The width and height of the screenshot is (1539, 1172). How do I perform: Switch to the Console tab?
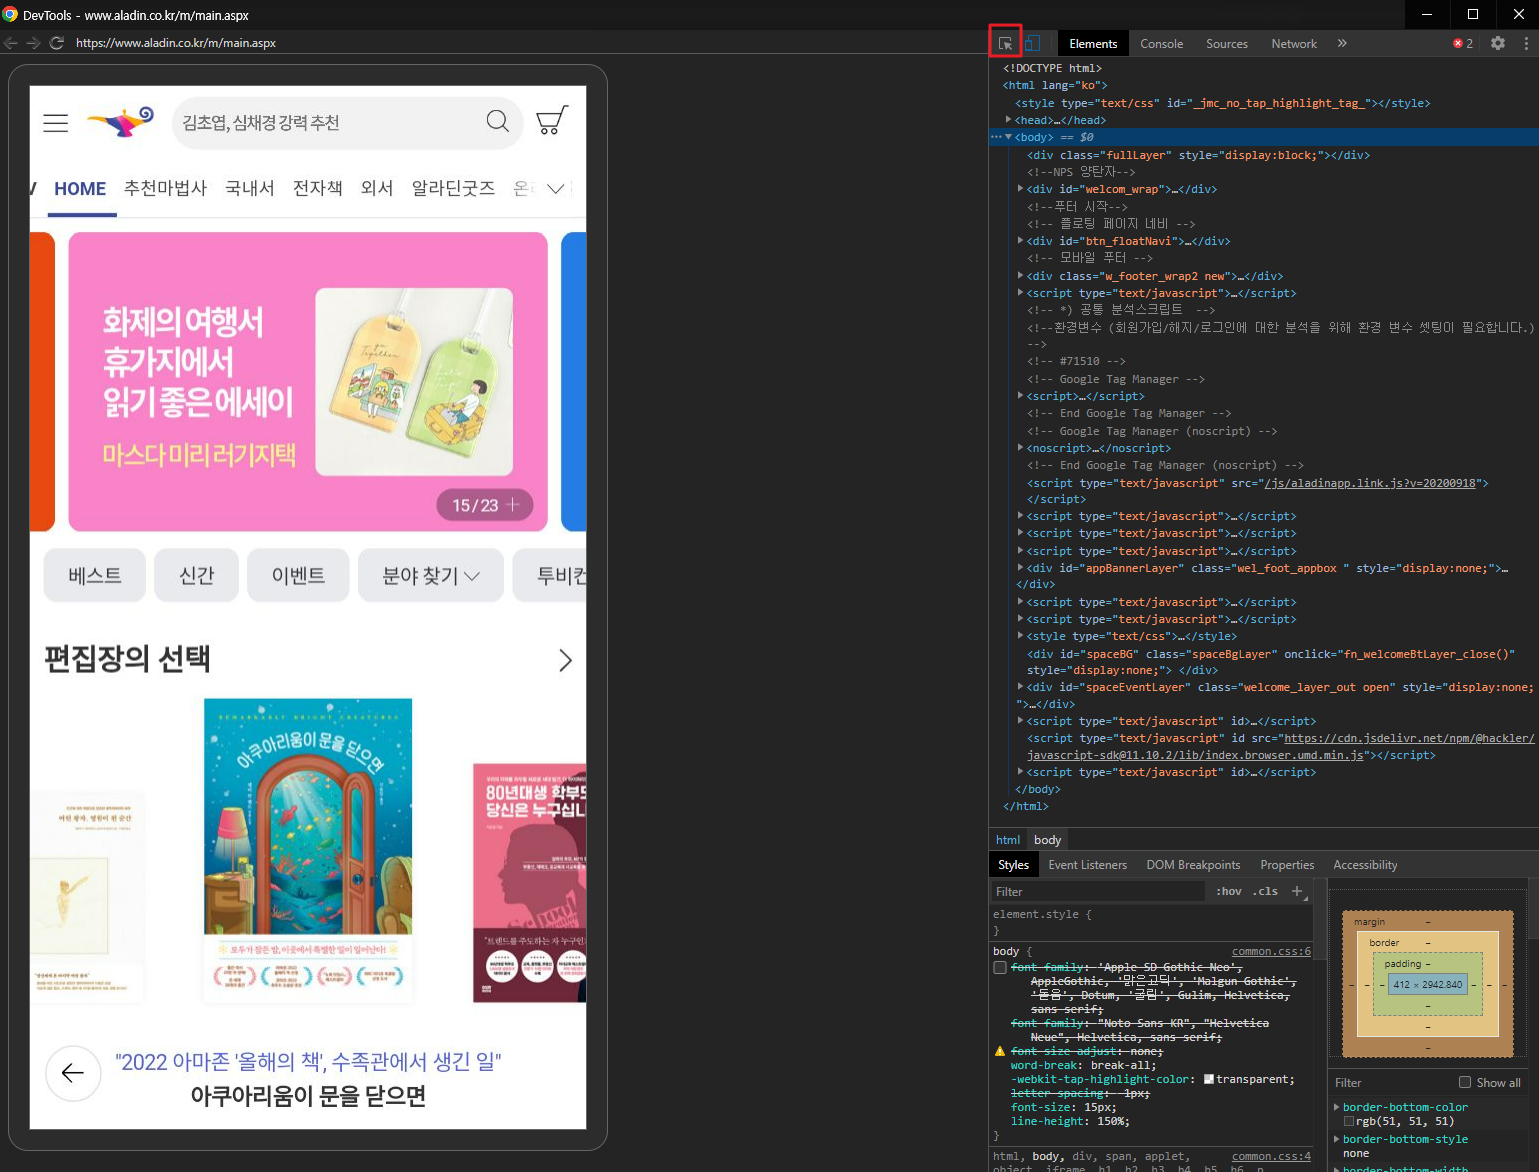pos(1161,43)
